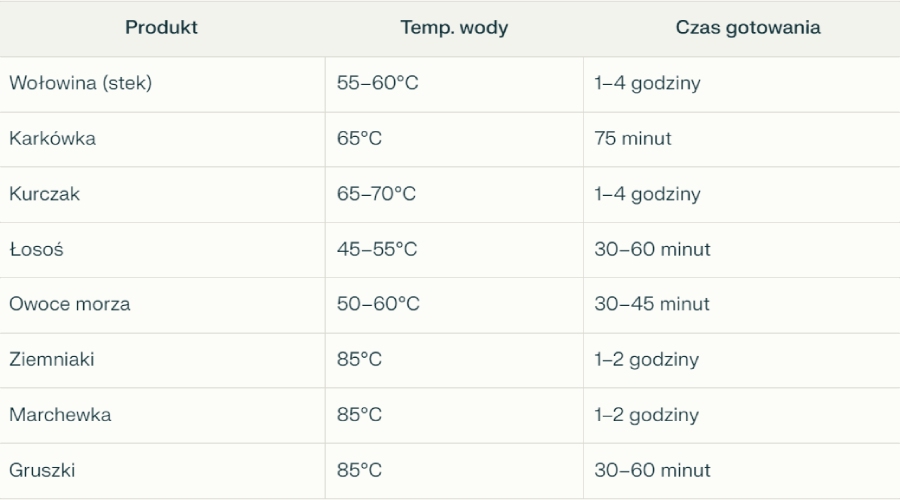Viewport: 900px width, 500px height.
Task: Select the 45–55°C temperature cell
Action: pos(377,249)
